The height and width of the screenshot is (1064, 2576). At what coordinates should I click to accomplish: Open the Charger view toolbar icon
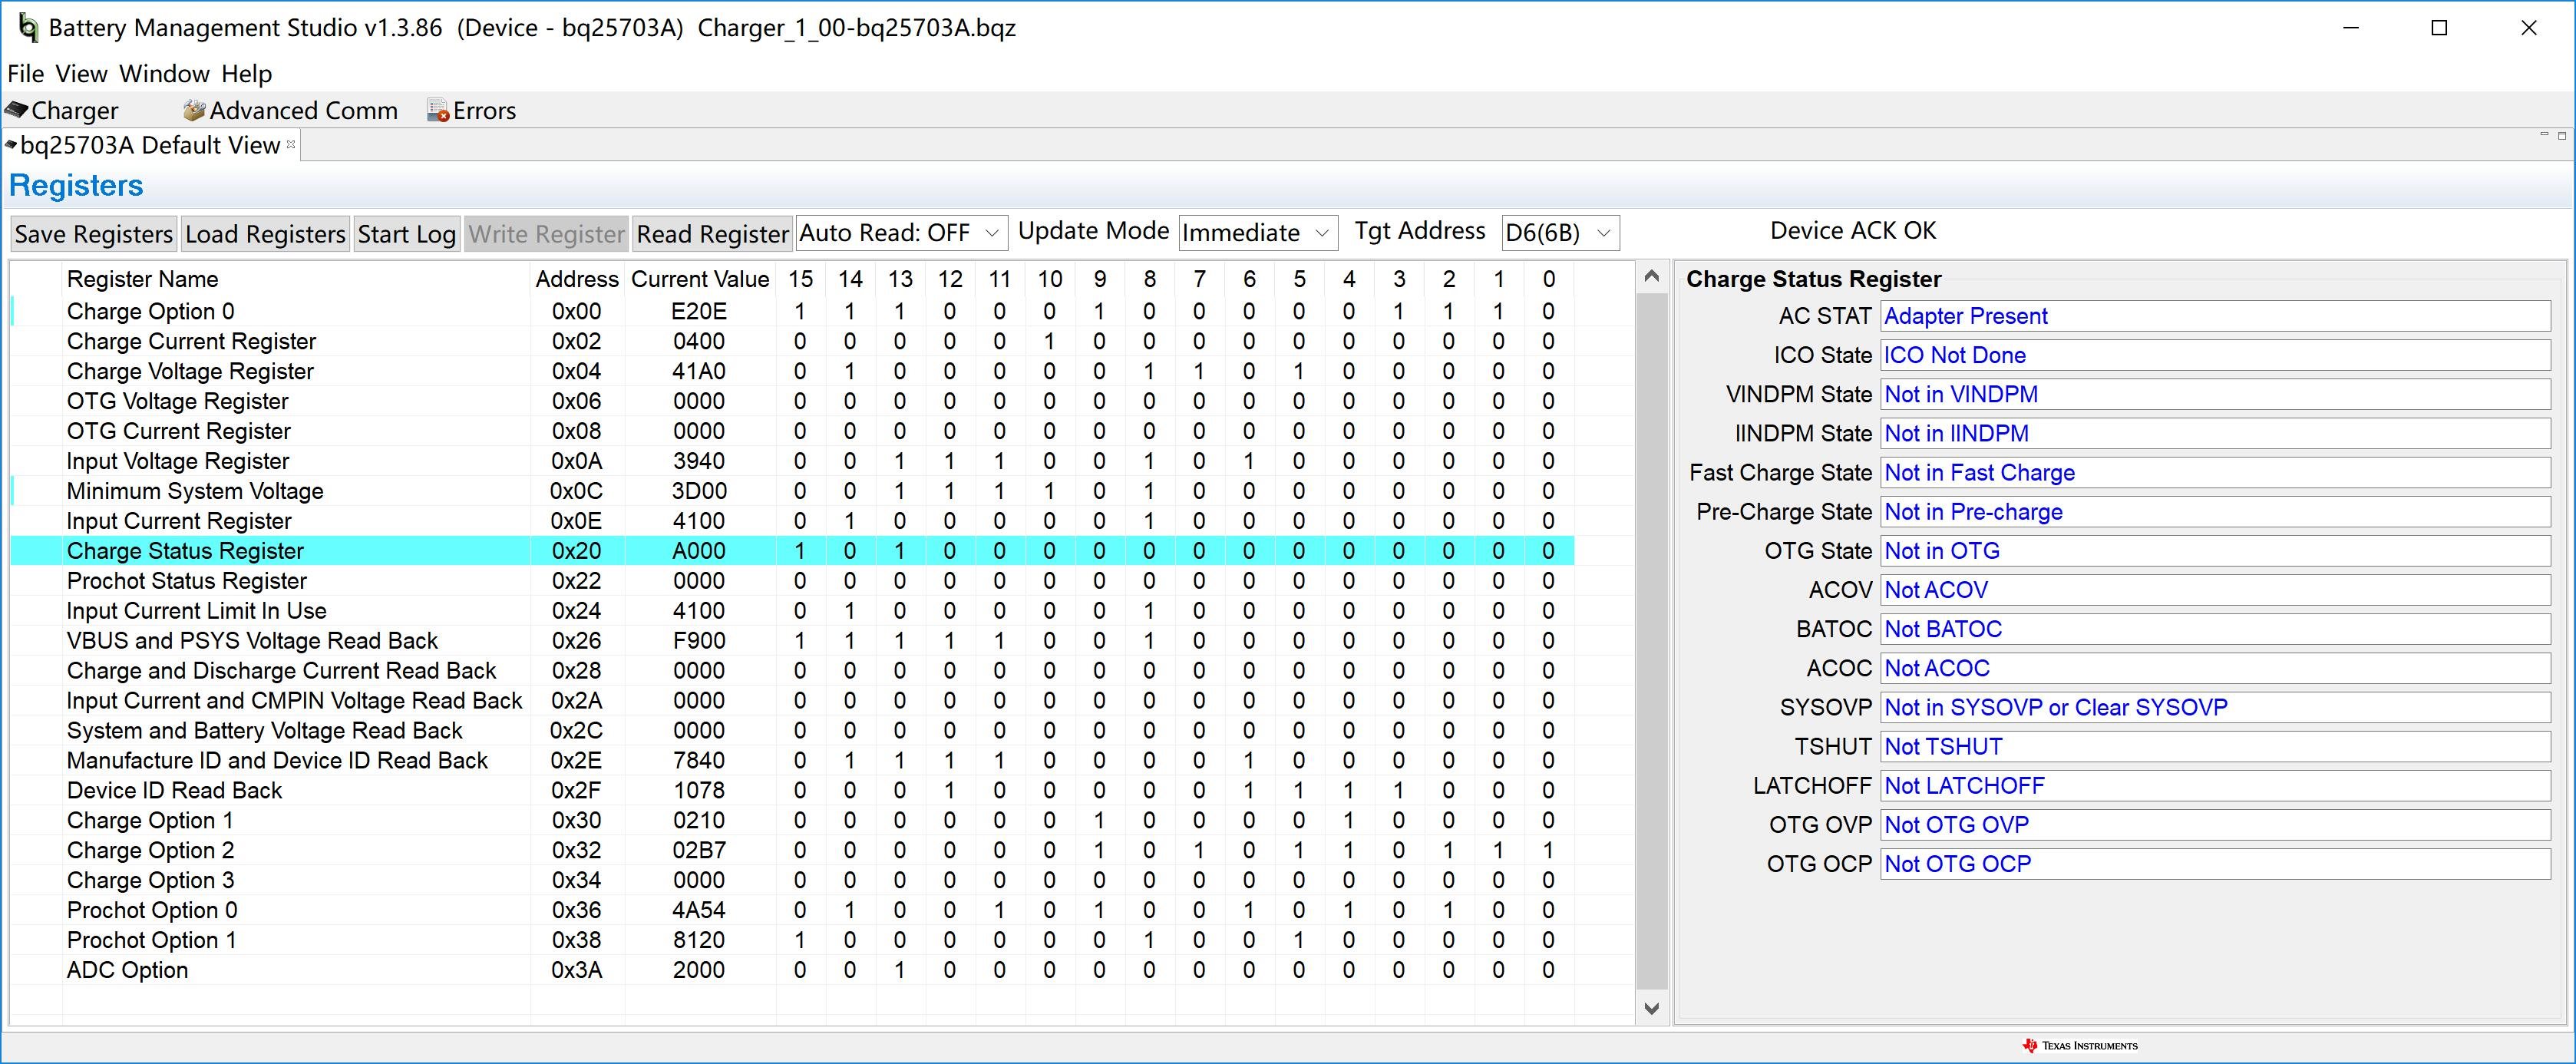click(x=62, y=110)
